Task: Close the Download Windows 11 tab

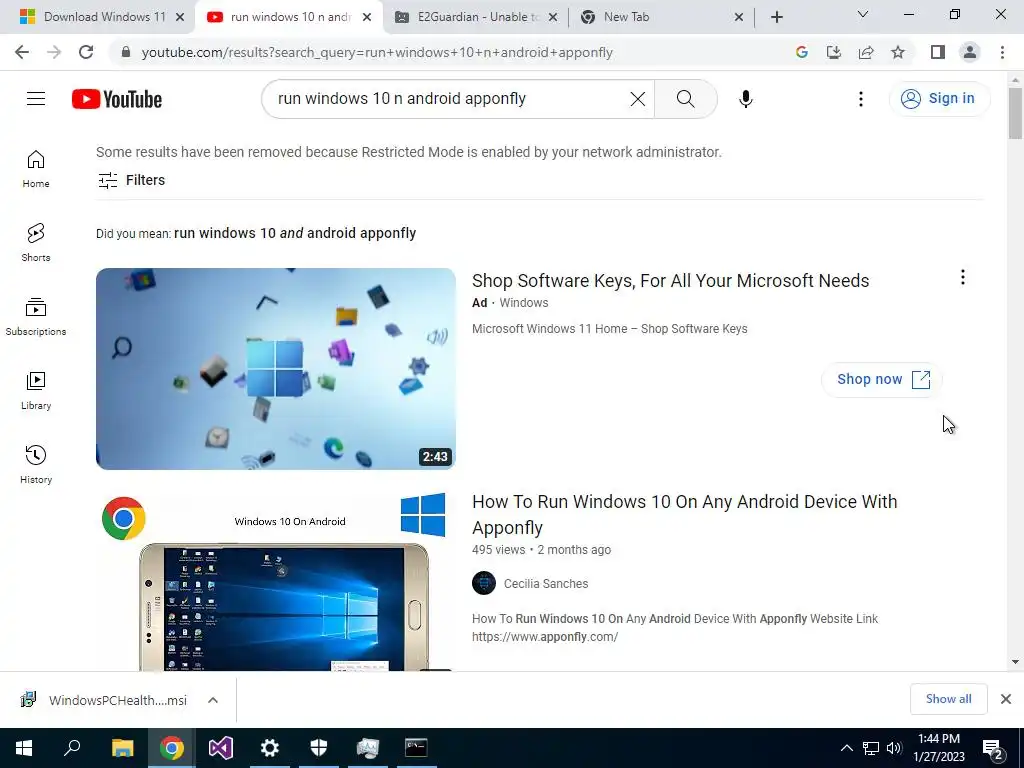Action: click(x=180, y=17)
